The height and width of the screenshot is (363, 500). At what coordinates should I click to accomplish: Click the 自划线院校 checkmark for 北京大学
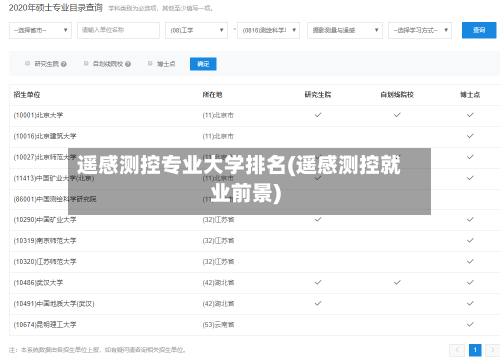point(397,115)
